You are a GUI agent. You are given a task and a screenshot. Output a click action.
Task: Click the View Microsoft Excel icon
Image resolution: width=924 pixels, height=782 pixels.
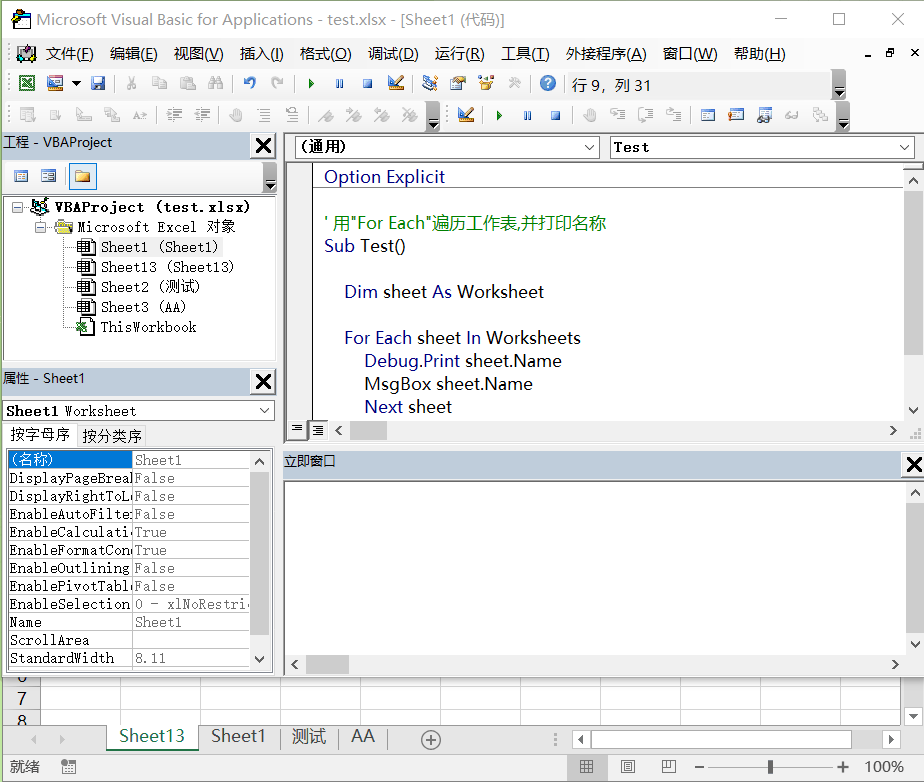coord(27,83)
